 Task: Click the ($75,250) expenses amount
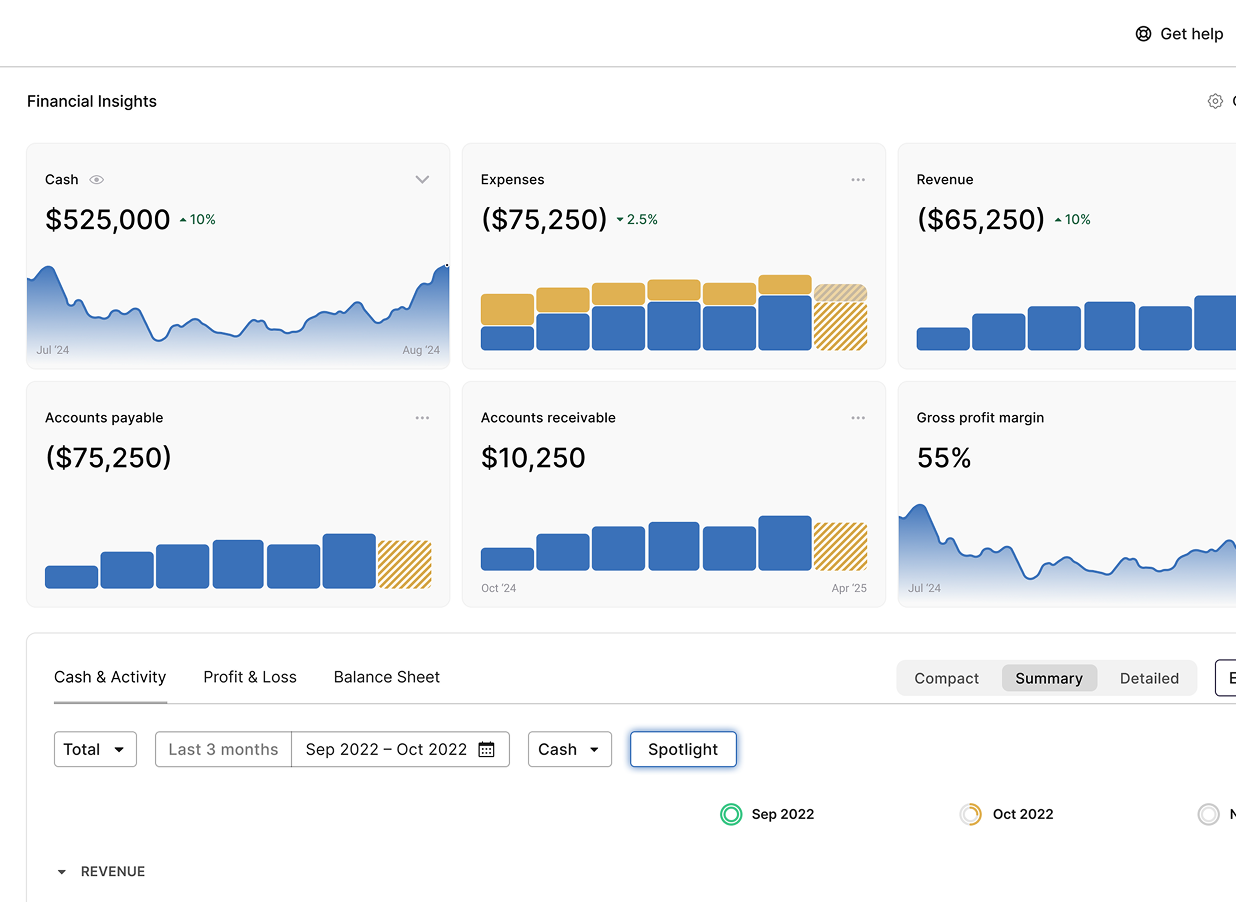[544, 220]
